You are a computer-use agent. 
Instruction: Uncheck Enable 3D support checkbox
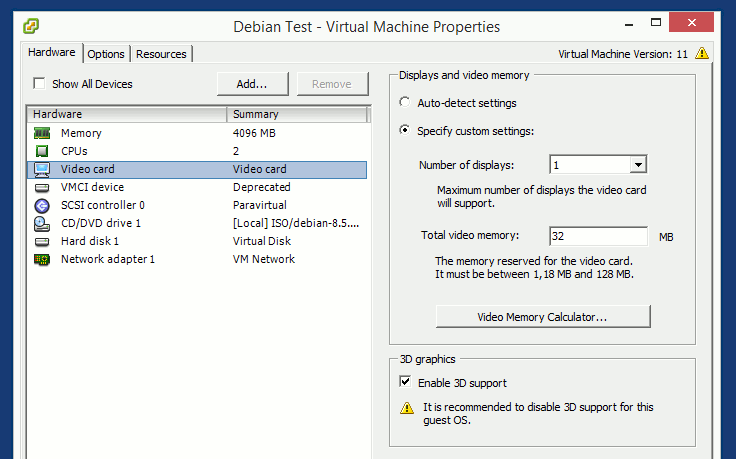(x=405, y=382)
